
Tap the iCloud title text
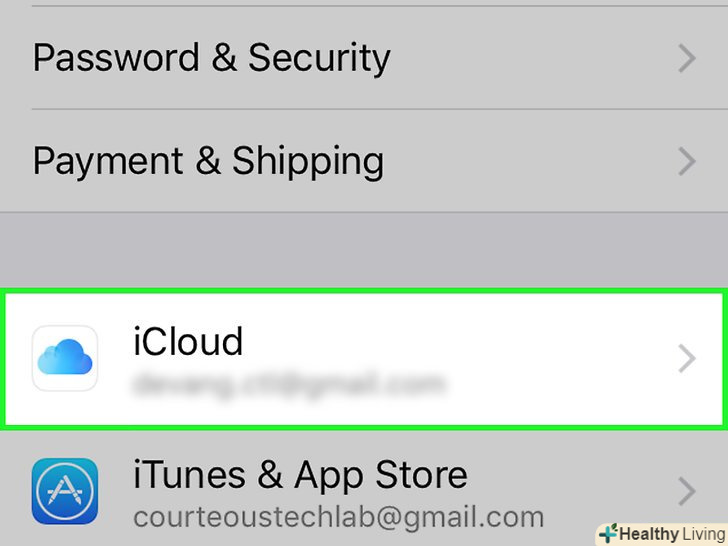point(188,342)
